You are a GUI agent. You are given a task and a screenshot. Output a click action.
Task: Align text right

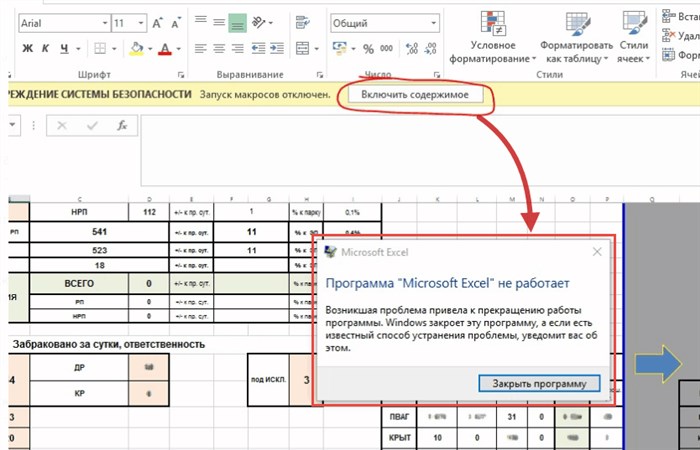(238, 48)
